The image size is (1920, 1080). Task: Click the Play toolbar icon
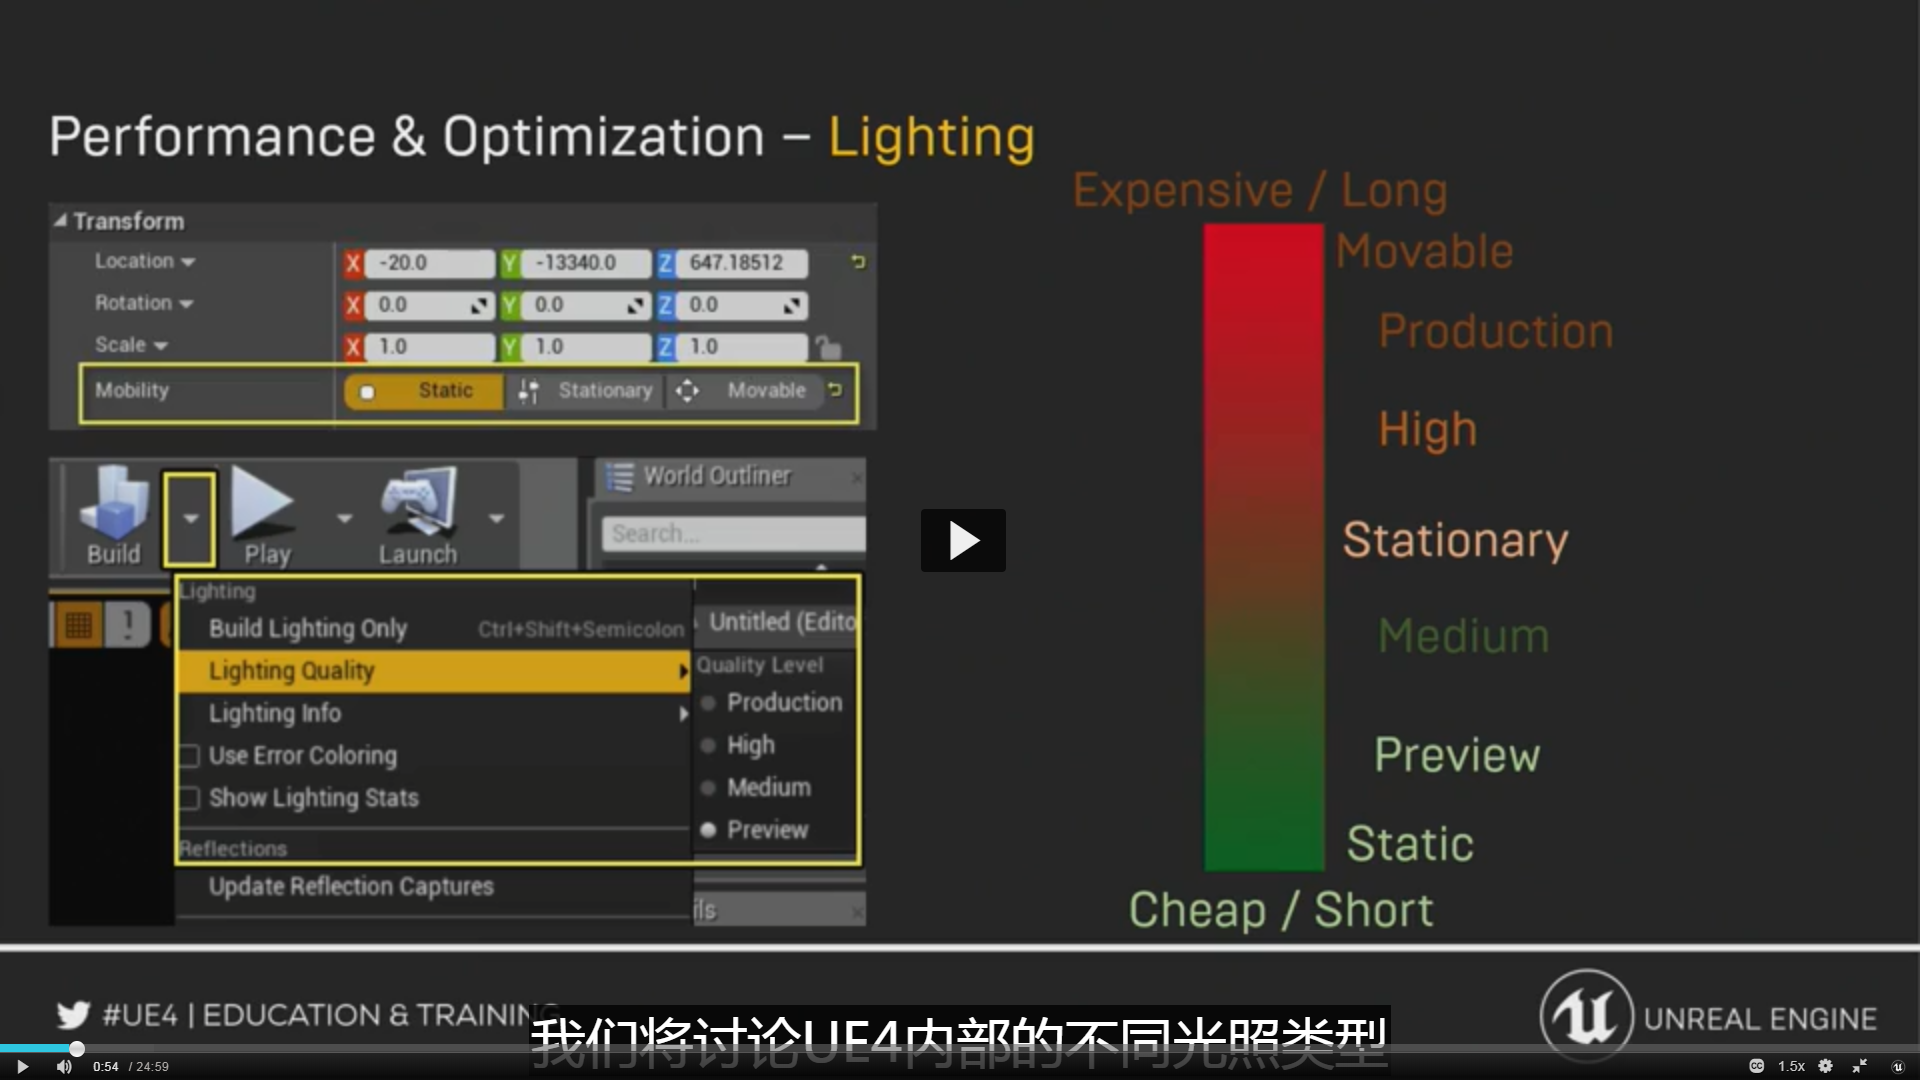(x=264, y=517)
